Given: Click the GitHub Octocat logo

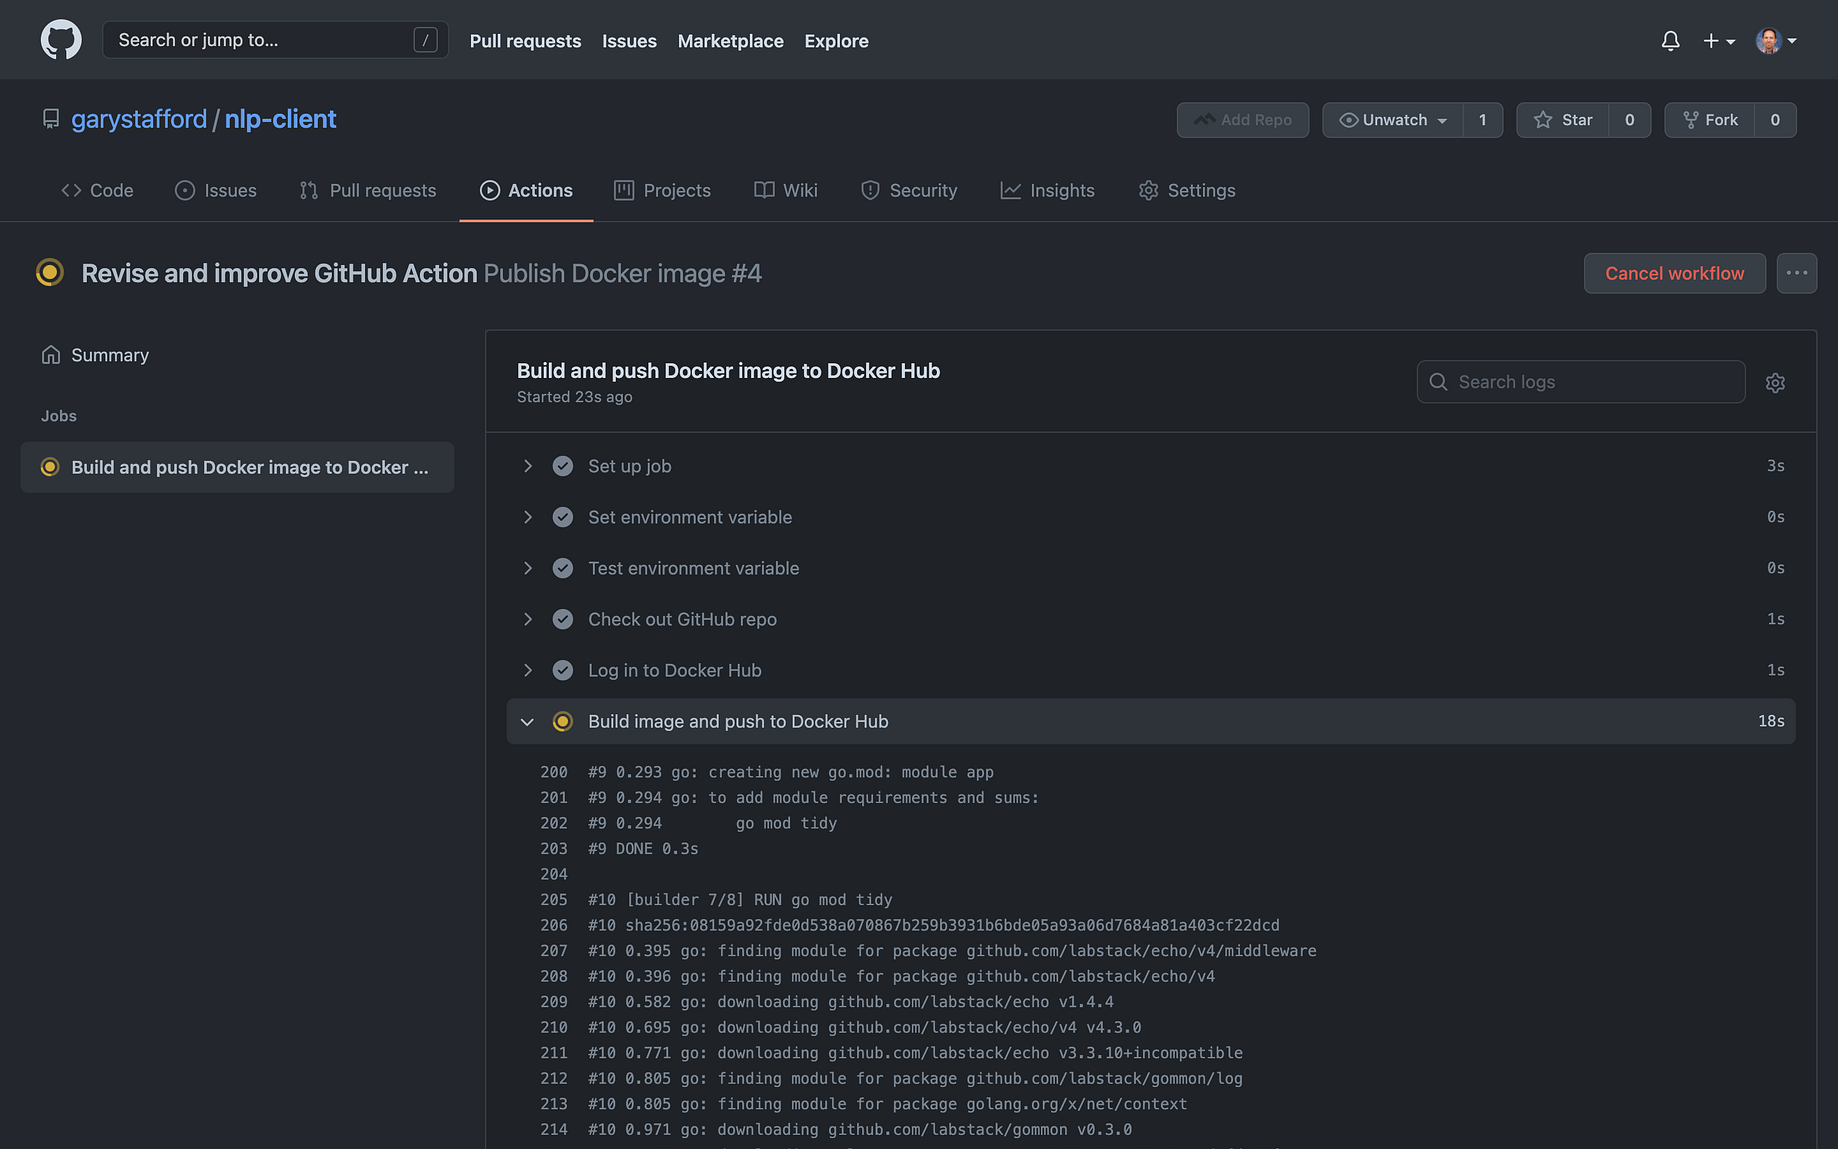Looking at the screenshot, I should coord(61,40).
